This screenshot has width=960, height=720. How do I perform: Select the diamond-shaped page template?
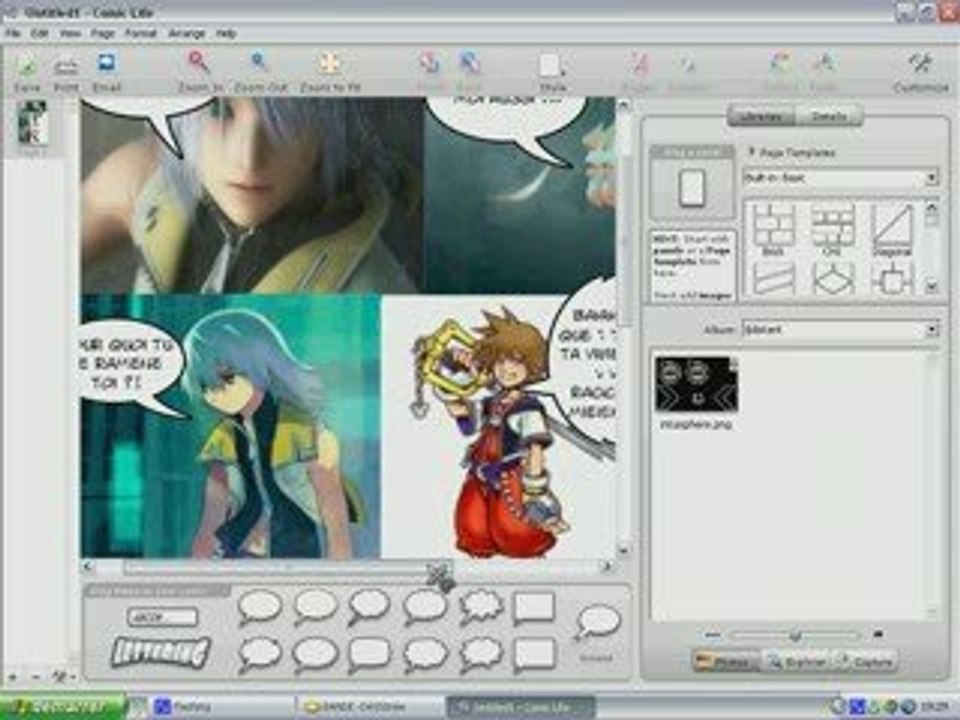point(832,279)
